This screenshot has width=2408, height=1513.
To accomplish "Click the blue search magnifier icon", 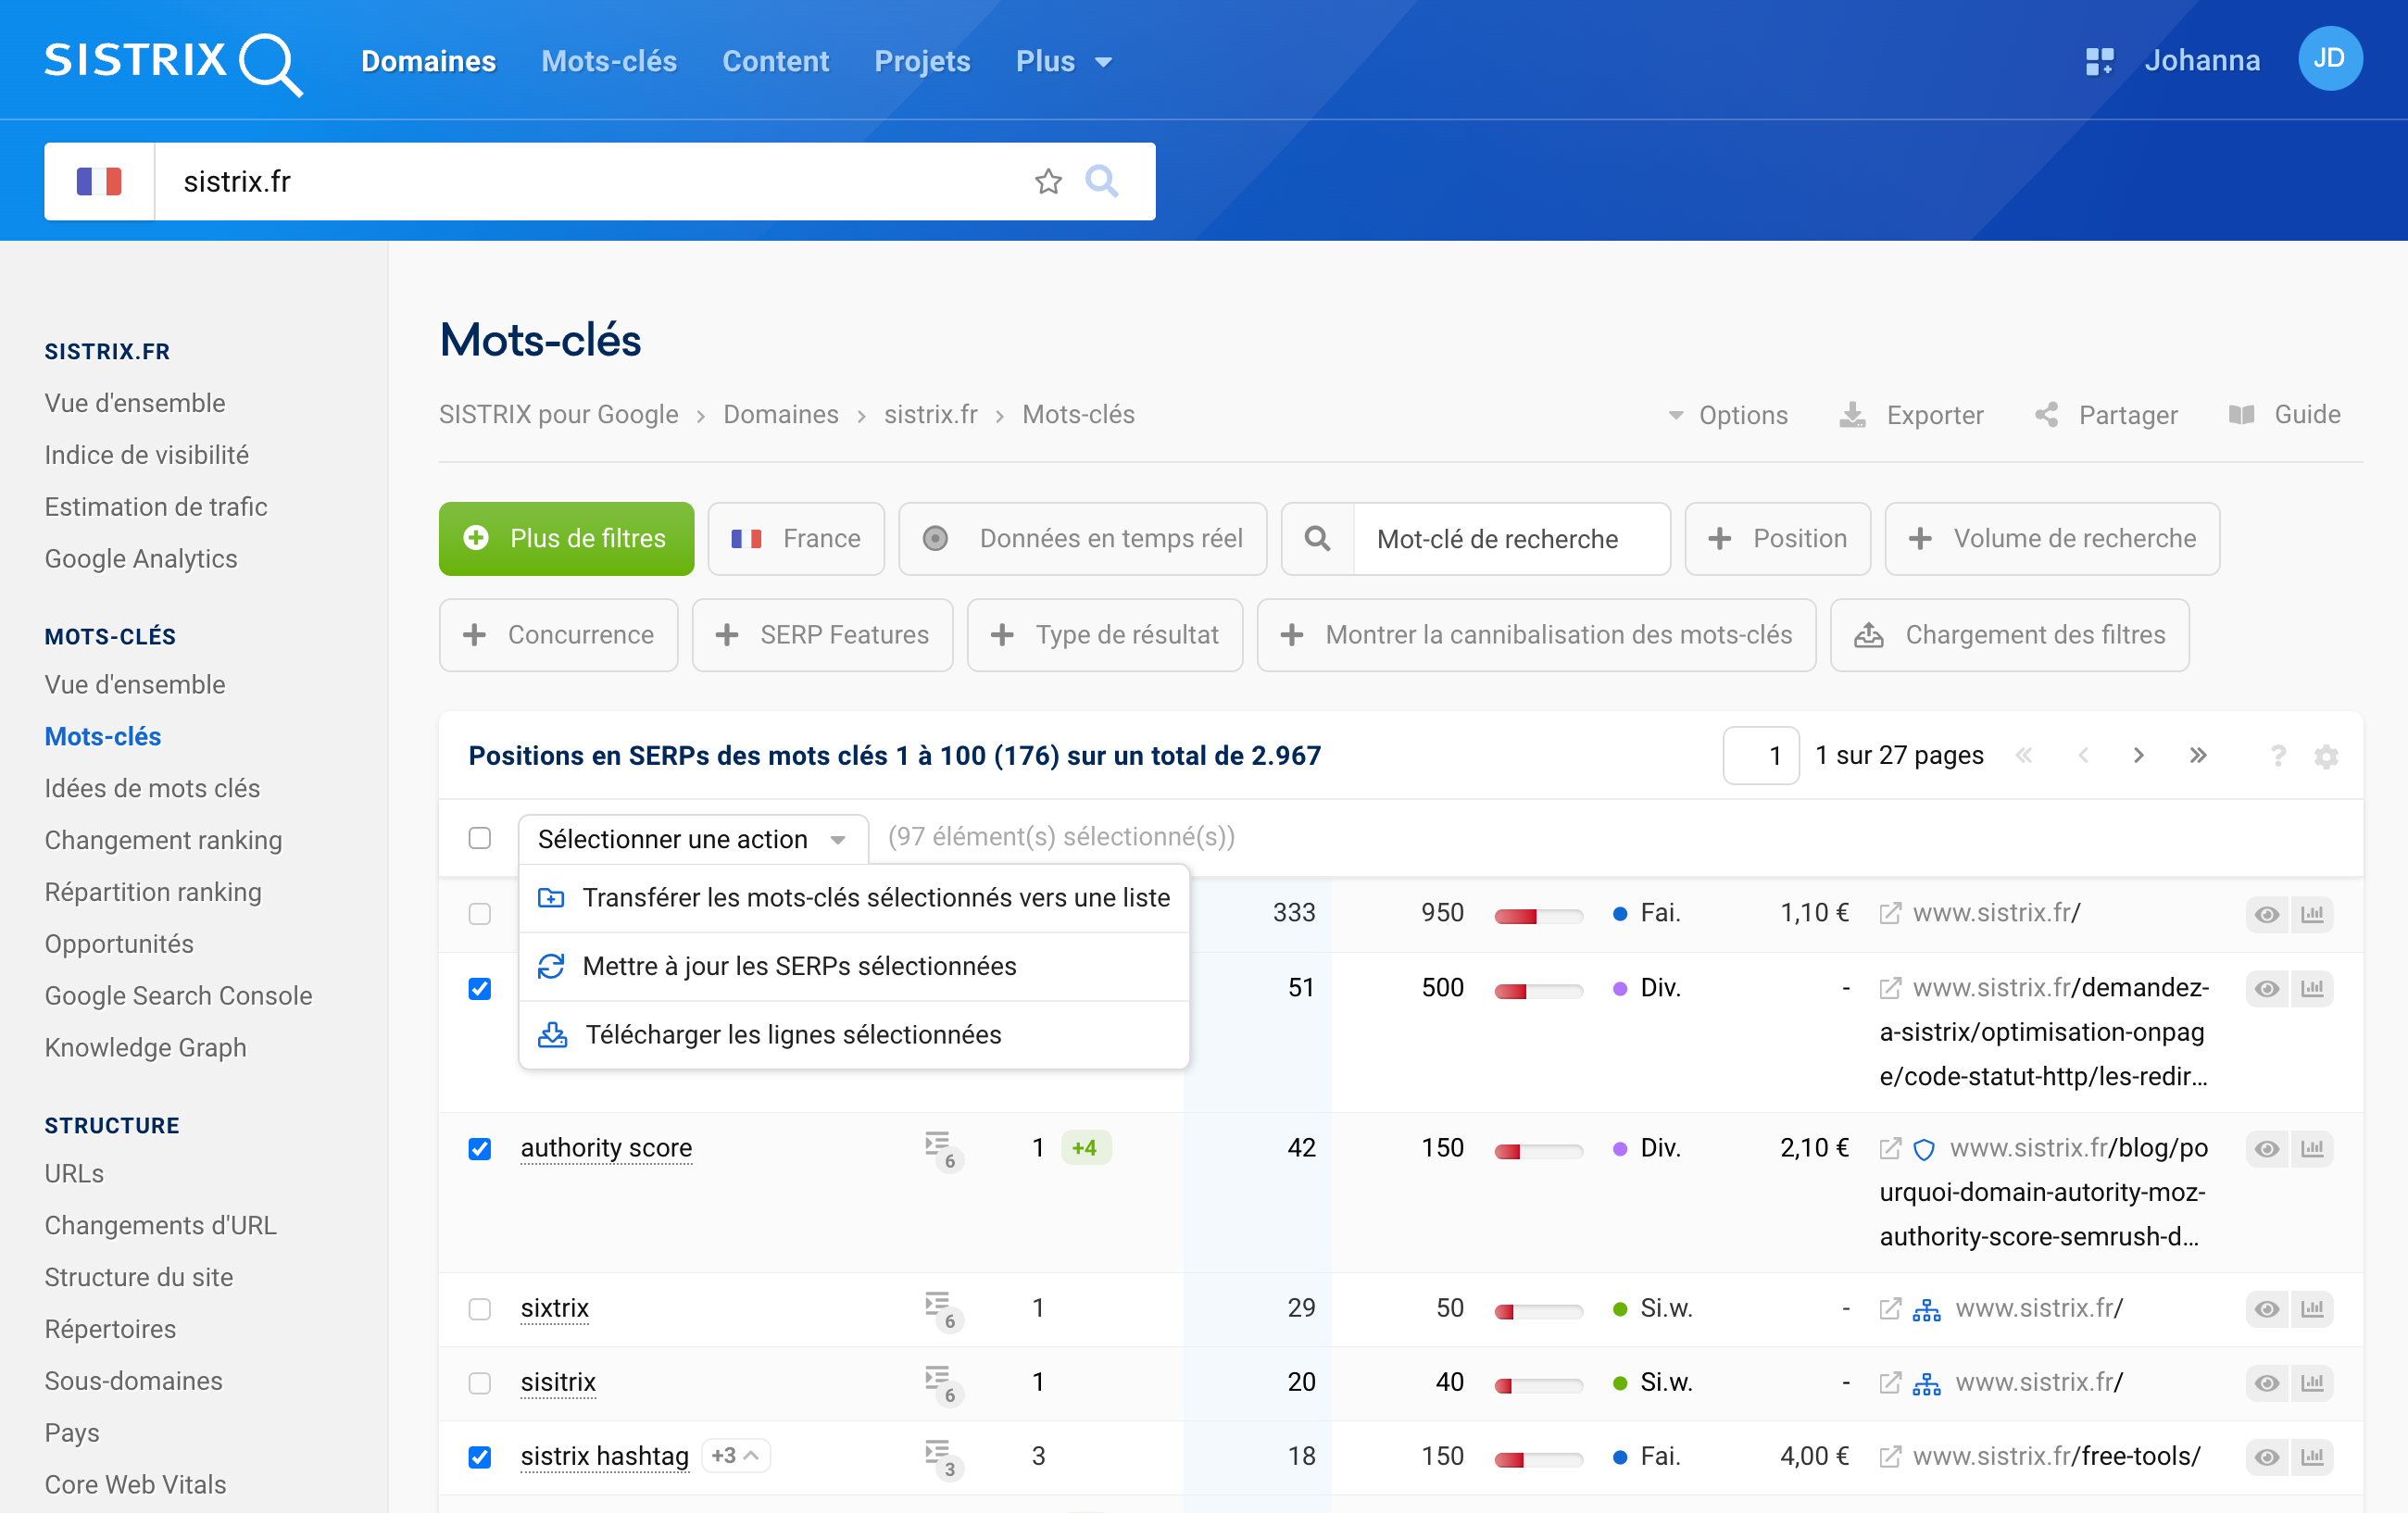I will click(1102, 181).
